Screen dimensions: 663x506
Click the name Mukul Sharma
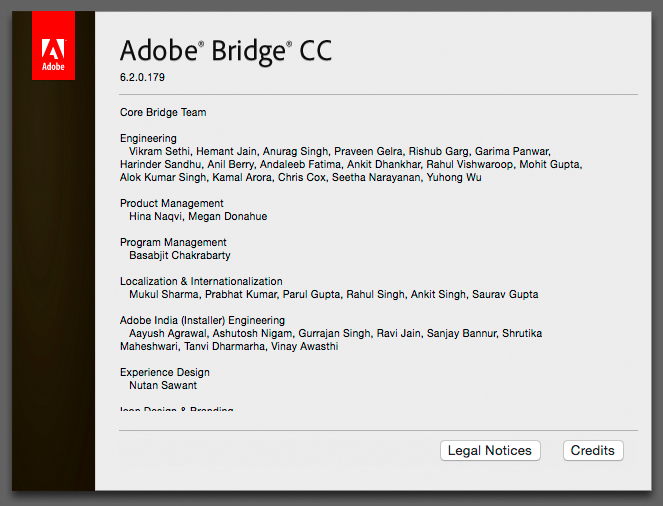[164, 295]
